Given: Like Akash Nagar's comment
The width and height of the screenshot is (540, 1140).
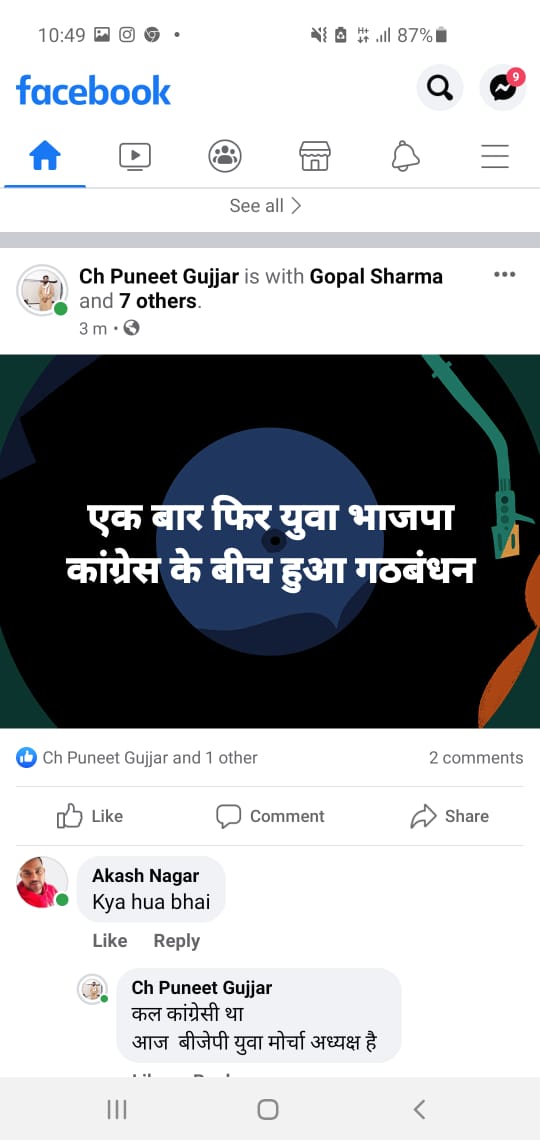Looking at the screenshot, I should pos(110,941).
